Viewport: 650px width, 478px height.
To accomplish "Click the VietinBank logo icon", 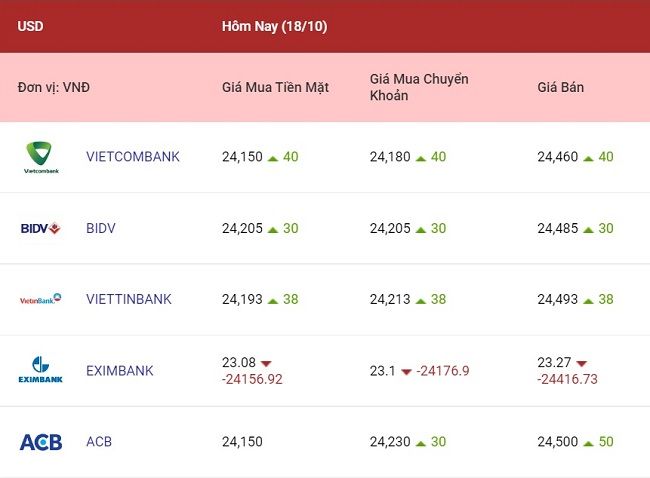I will click(x=41, y=299).
